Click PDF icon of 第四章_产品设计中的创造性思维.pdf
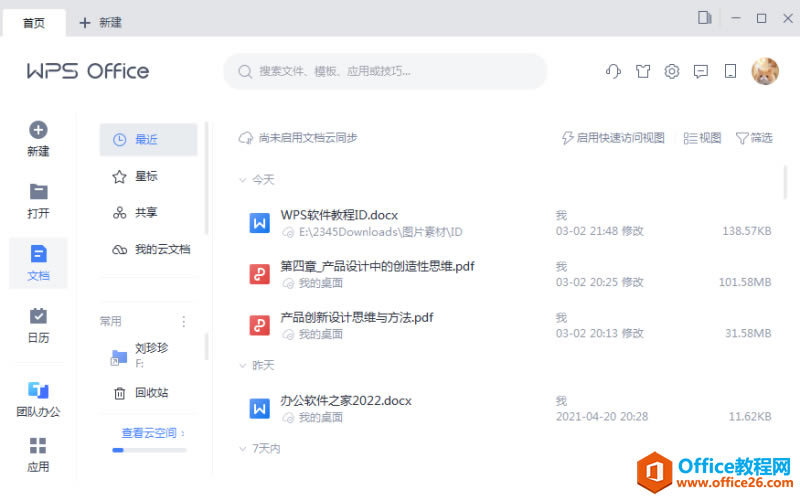Image resolution: width=800 pixels, height=500 pixels. pos(259,274)
